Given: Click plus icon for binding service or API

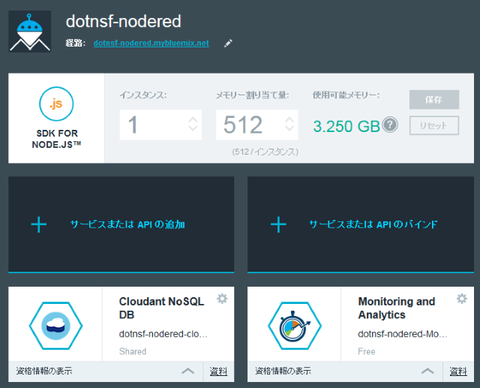Looking at the screenshot, I should (278, 224).
